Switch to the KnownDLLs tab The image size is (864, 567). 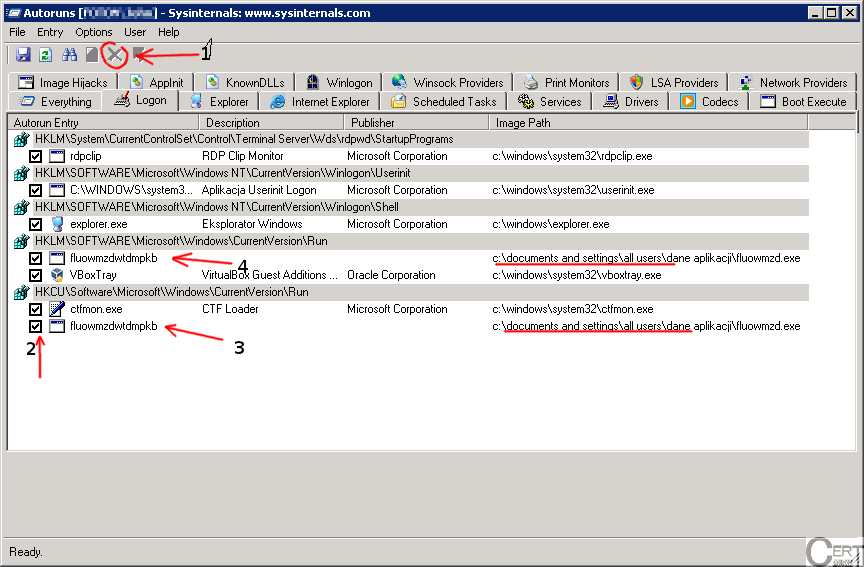click(245, 83)
